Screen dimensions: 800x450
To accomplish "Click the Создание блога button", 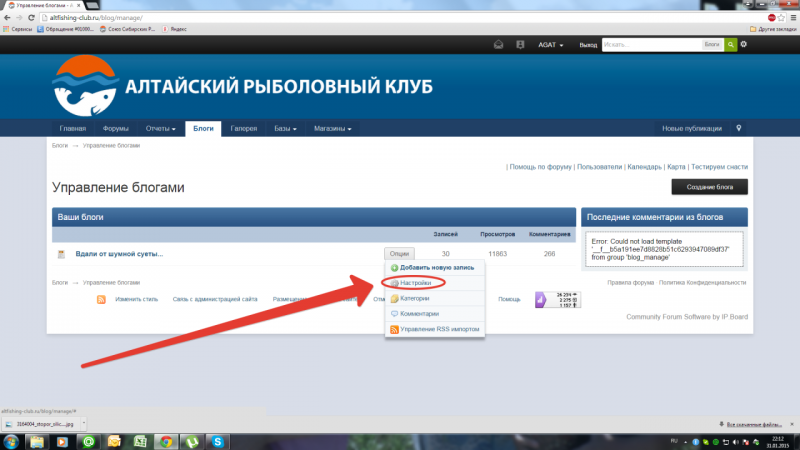I will (x=710, y=187).
